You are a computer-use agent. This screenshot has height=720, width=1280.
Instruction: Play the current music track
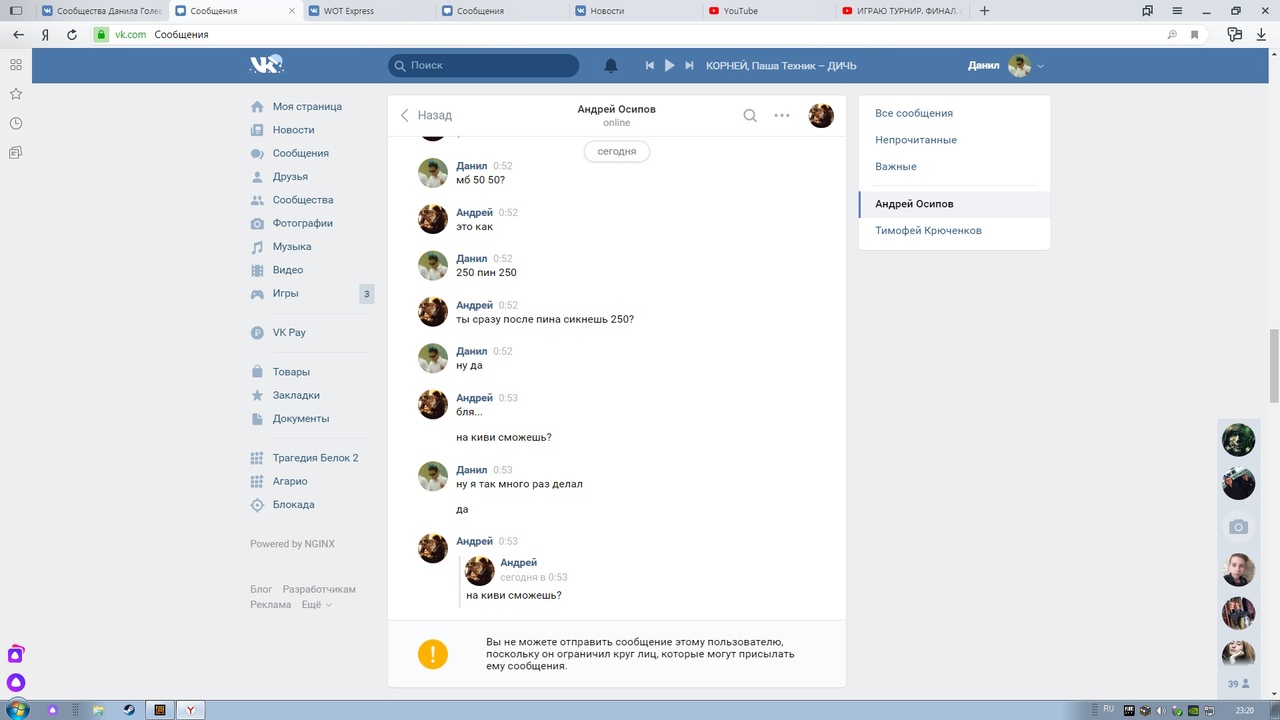point(669,66)
